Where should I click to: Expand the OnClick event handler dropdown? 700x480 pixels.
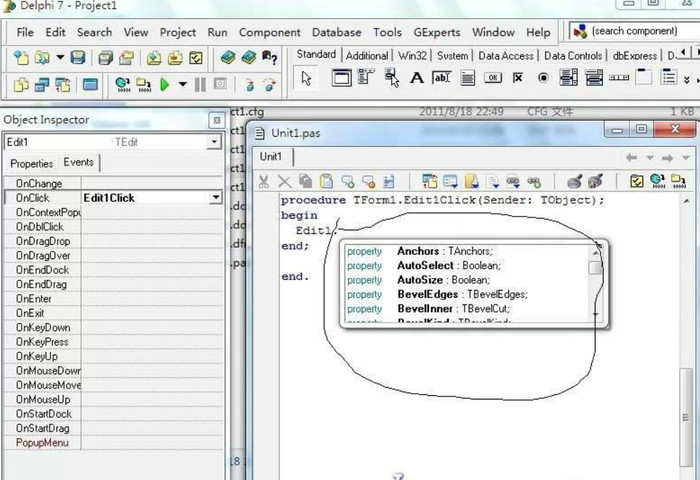coord(214,198)
